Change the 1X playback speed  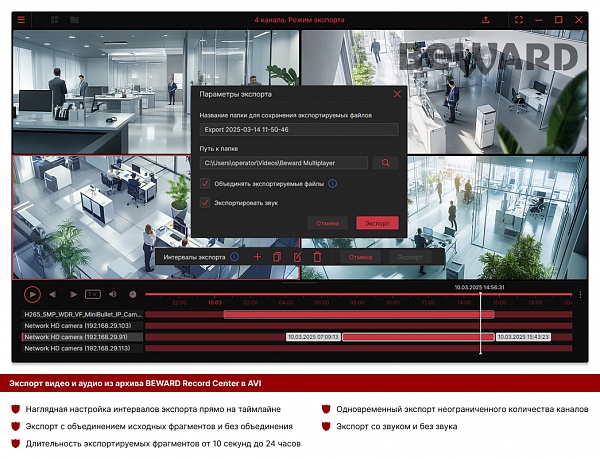pos(93,294)
